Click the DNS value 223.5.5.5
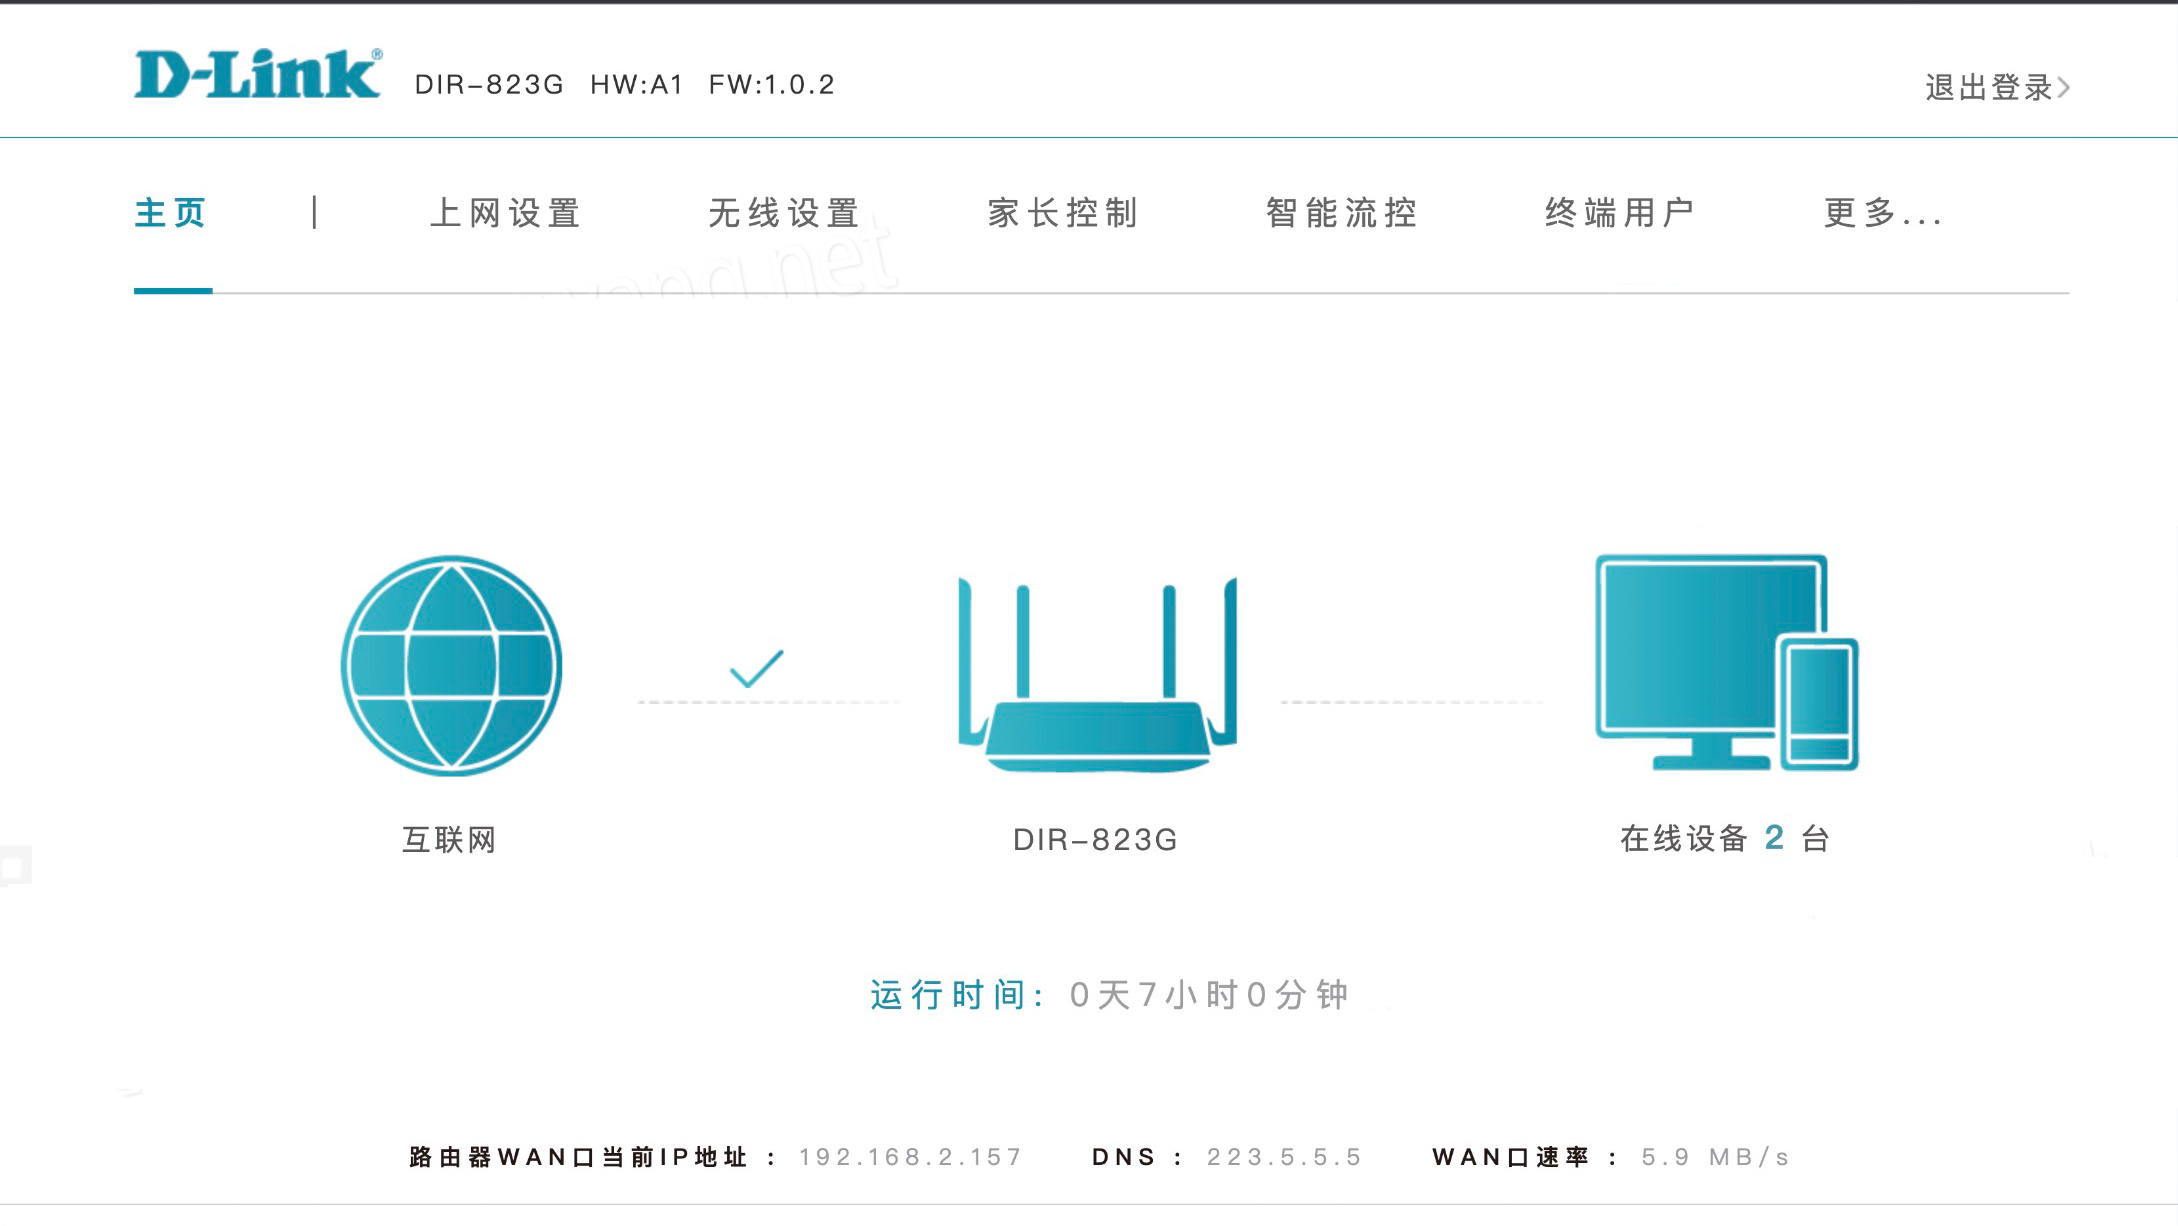Screen dimensions: 2178x1226 click(x=1284, y=1157)
